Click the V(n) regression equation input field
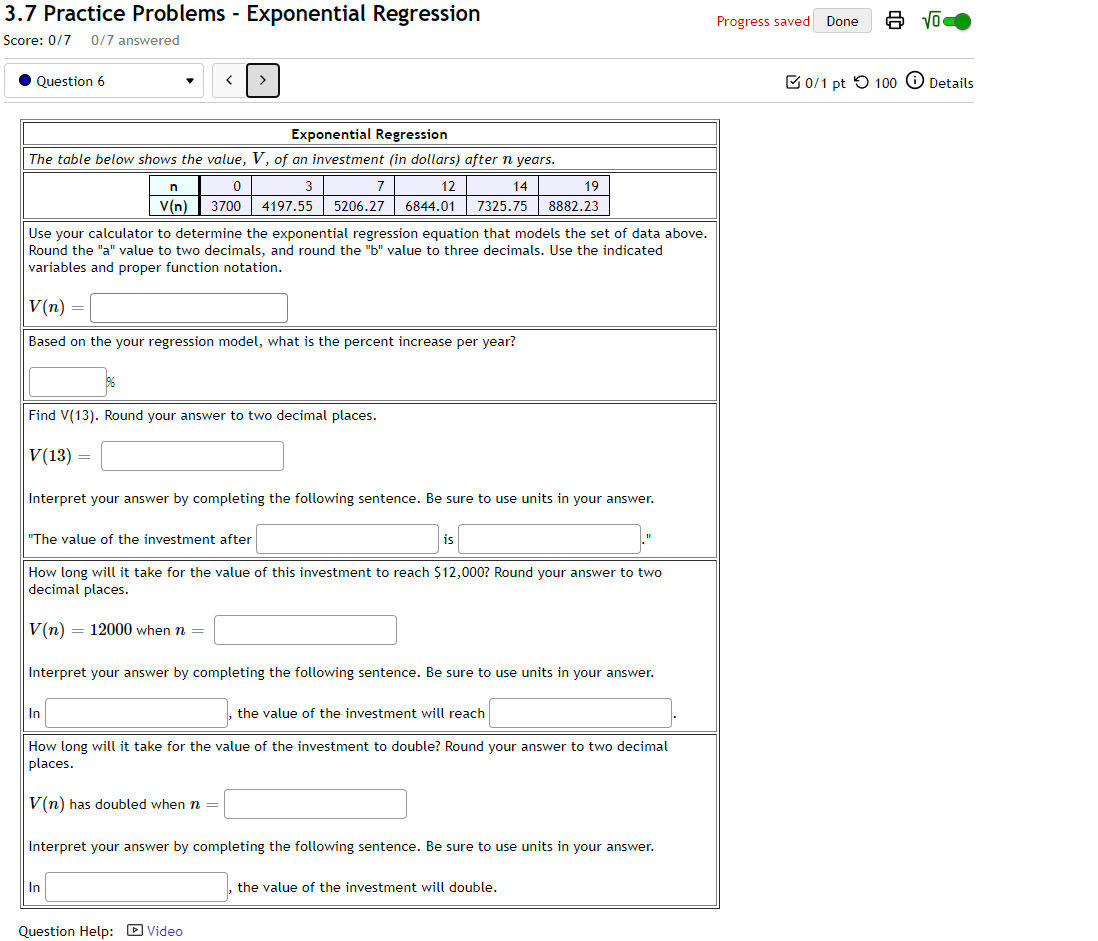 coord(188,307)
